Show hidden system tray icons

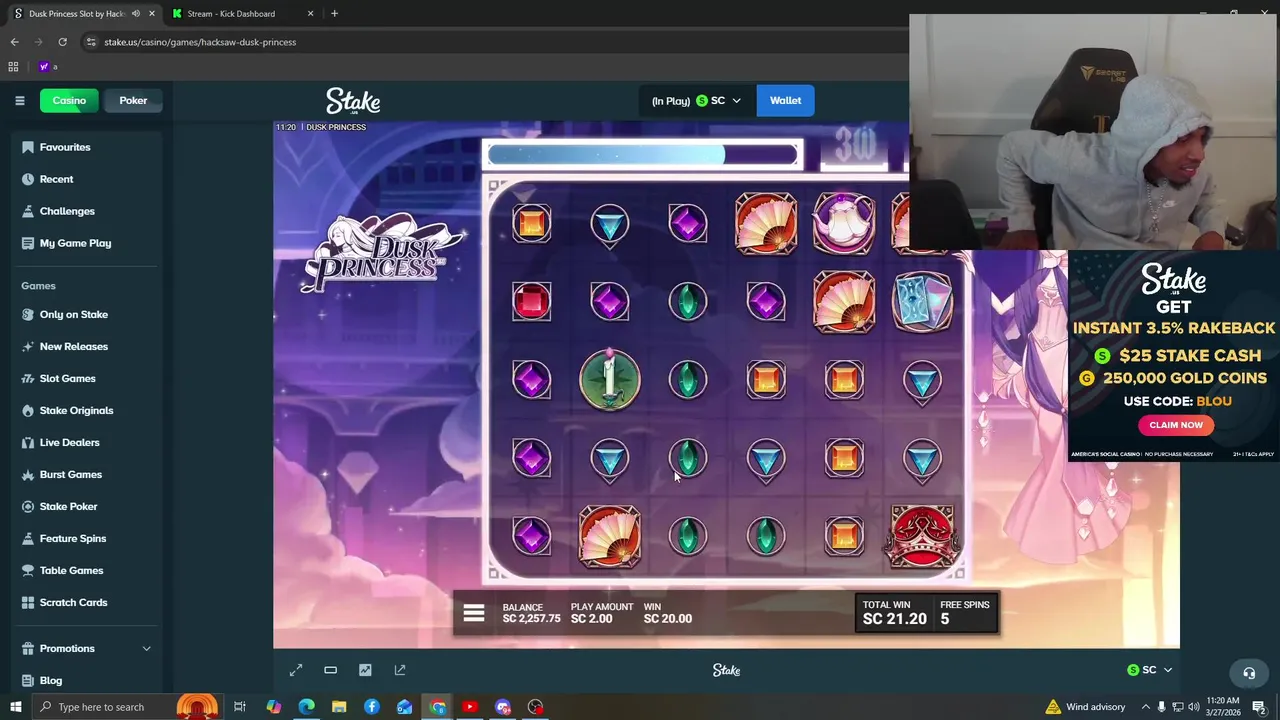[1144, 707]
